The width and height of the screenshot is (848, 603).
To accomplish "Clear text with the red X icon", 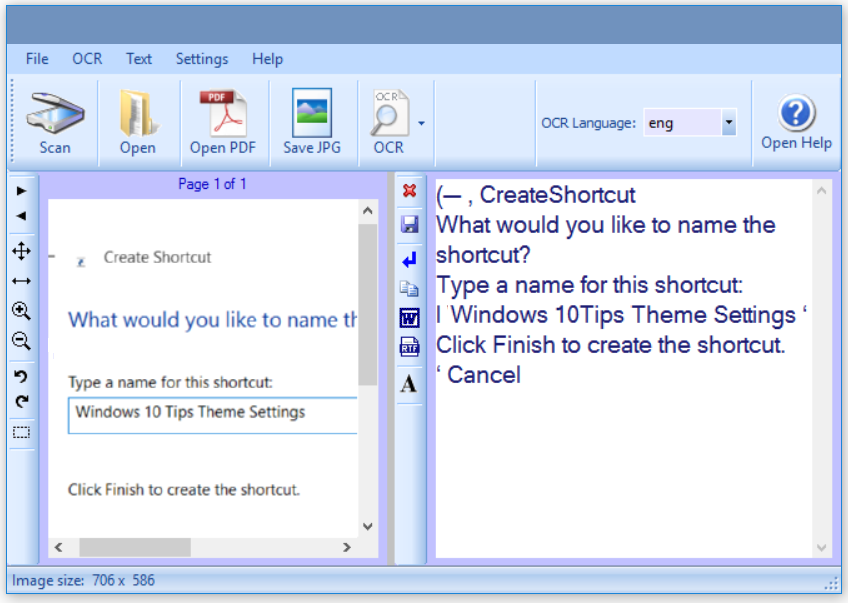I will 409,190.
